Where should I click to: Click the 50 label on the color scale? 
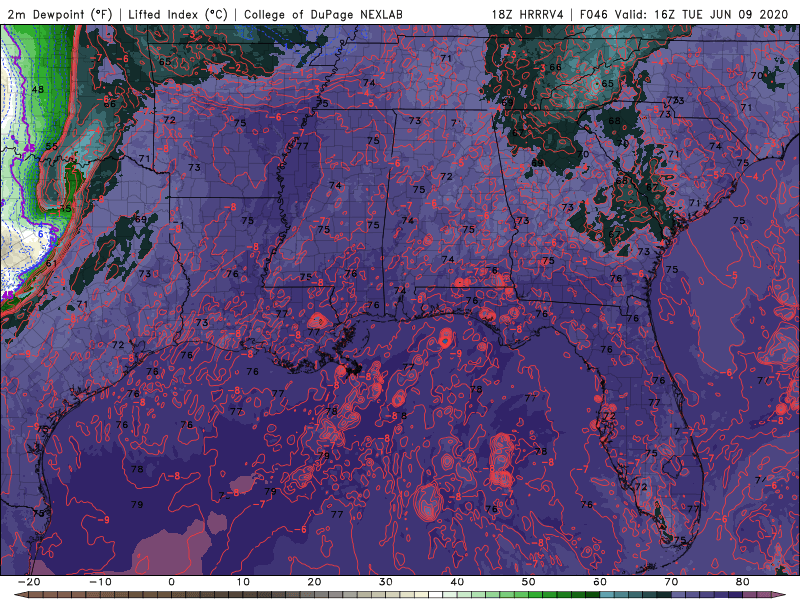tap(529, 582)
